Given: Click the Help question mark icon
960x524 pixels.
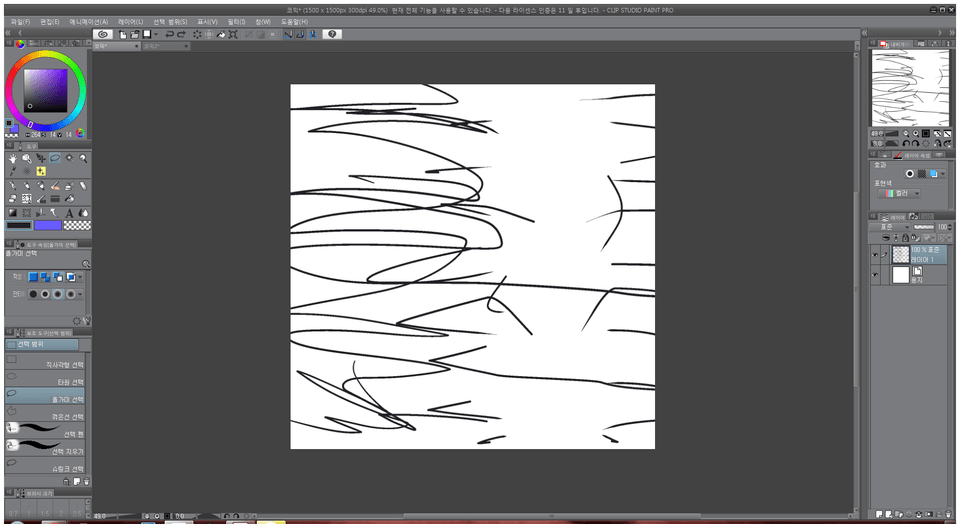Looking at the screenshot, I should point(332,34).
